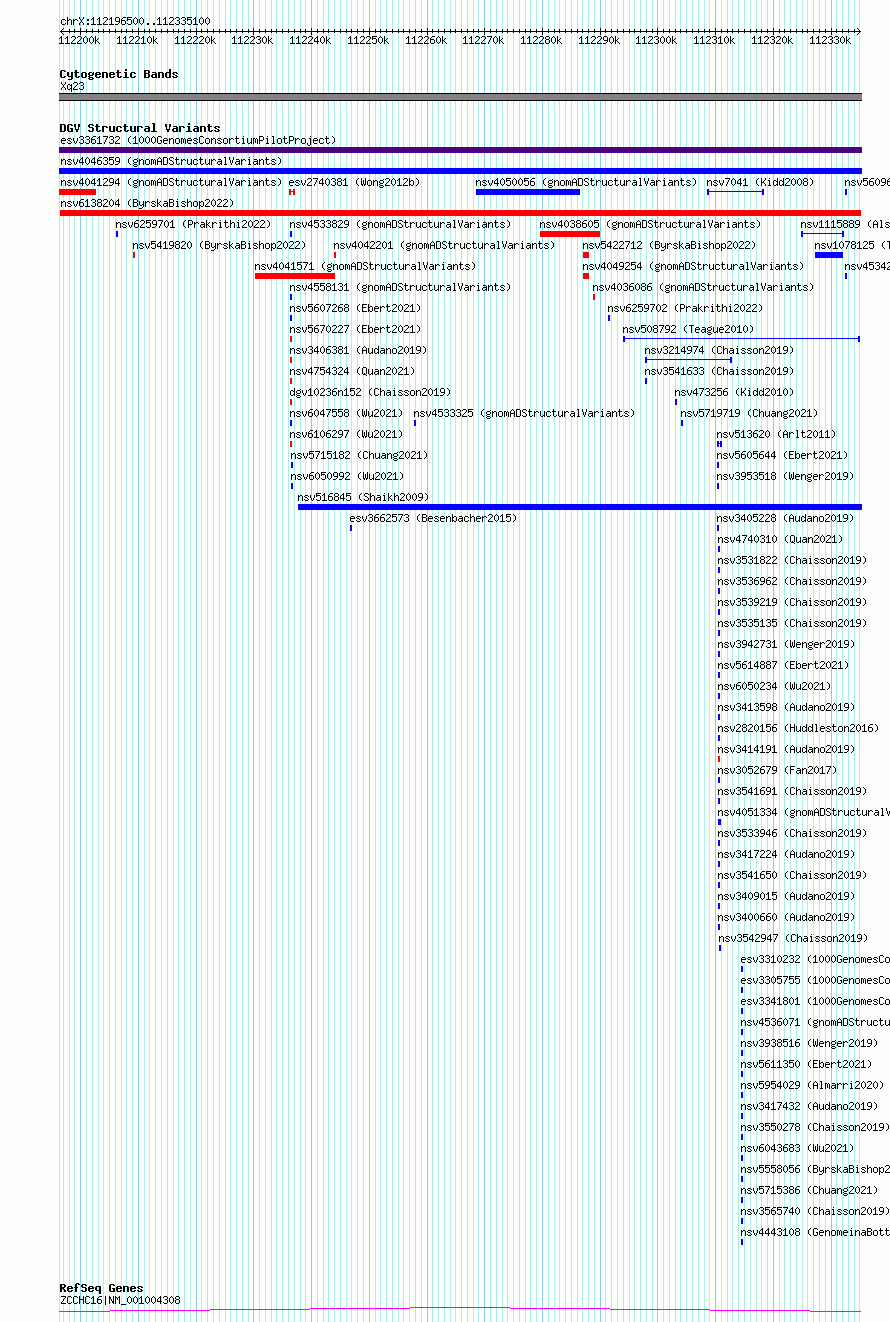890x1322 pixels.
Task: Open nsv5715182 (Chuang2021) variant
Action: (x=358, y=456)
